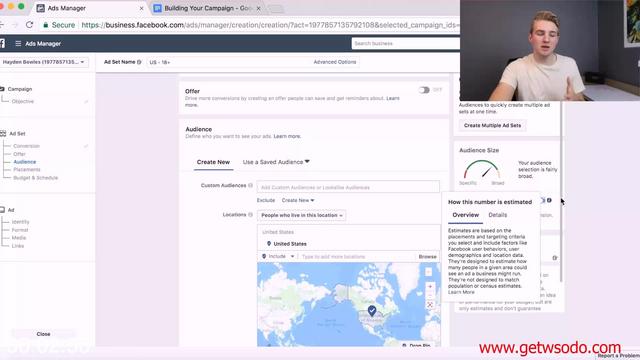
Task: Click the Ad Set Name text field
Action: tap(229, 62)
